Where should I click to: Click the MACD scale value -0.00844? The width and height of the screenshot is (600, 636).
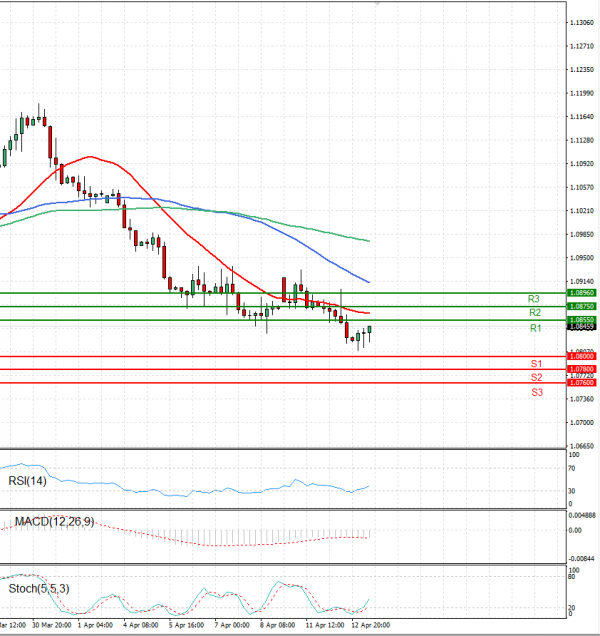(x=582, y=559)
